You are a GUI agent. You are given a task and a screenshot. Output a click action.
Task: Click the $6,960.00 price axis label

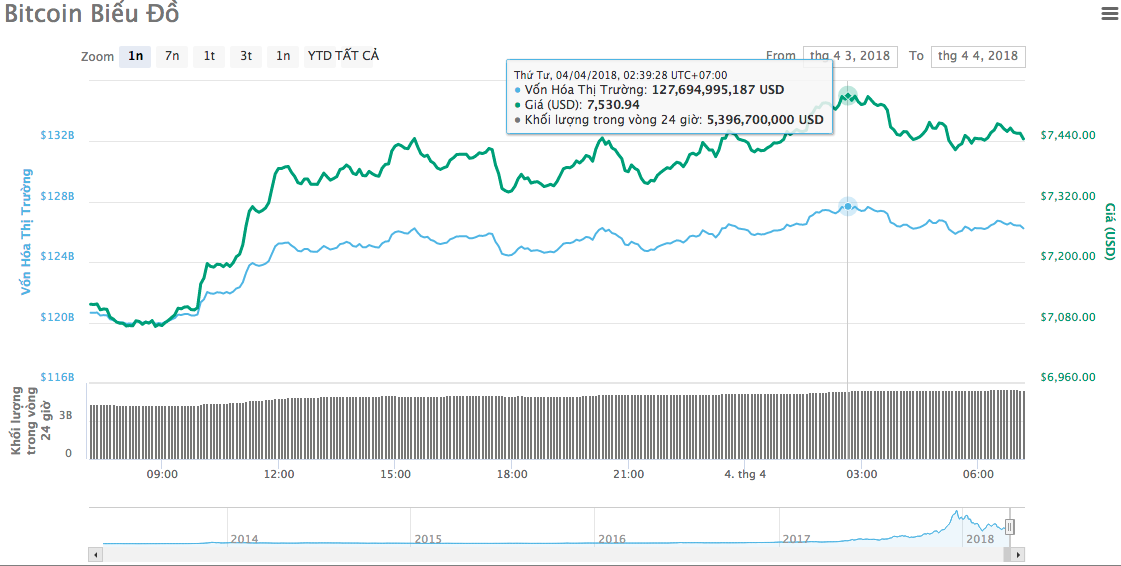pyautogui.click(x=1067, y=377)
